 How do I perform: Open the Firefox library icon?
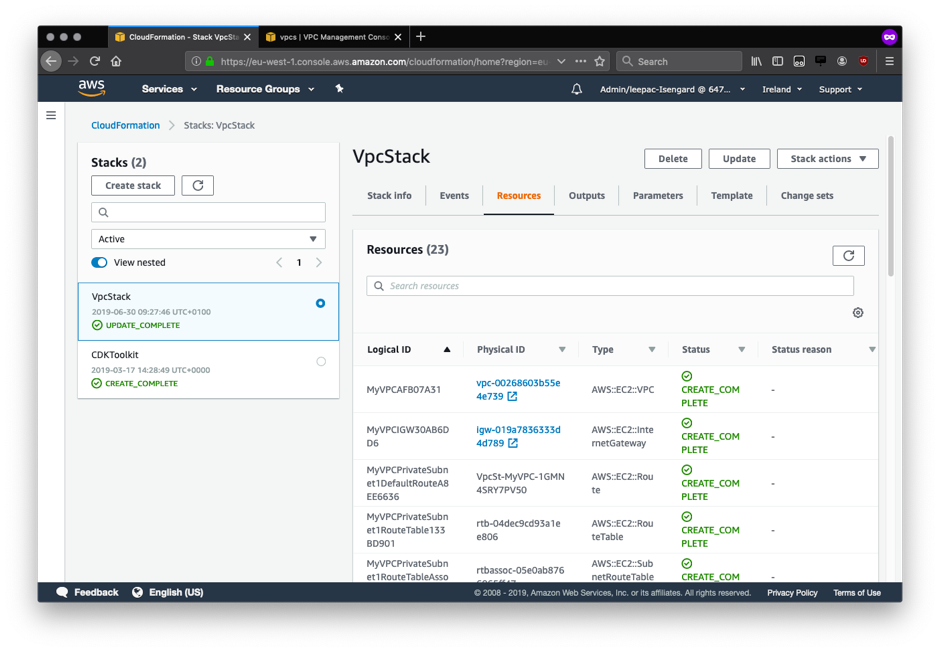756,61
